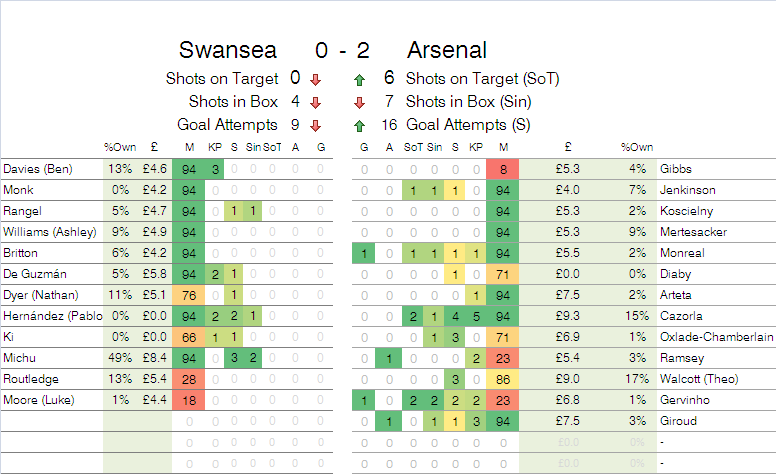Select the Arsenal team title
Image resolution: width=776 pixels, height=474 pixels.
click(447, 50)
